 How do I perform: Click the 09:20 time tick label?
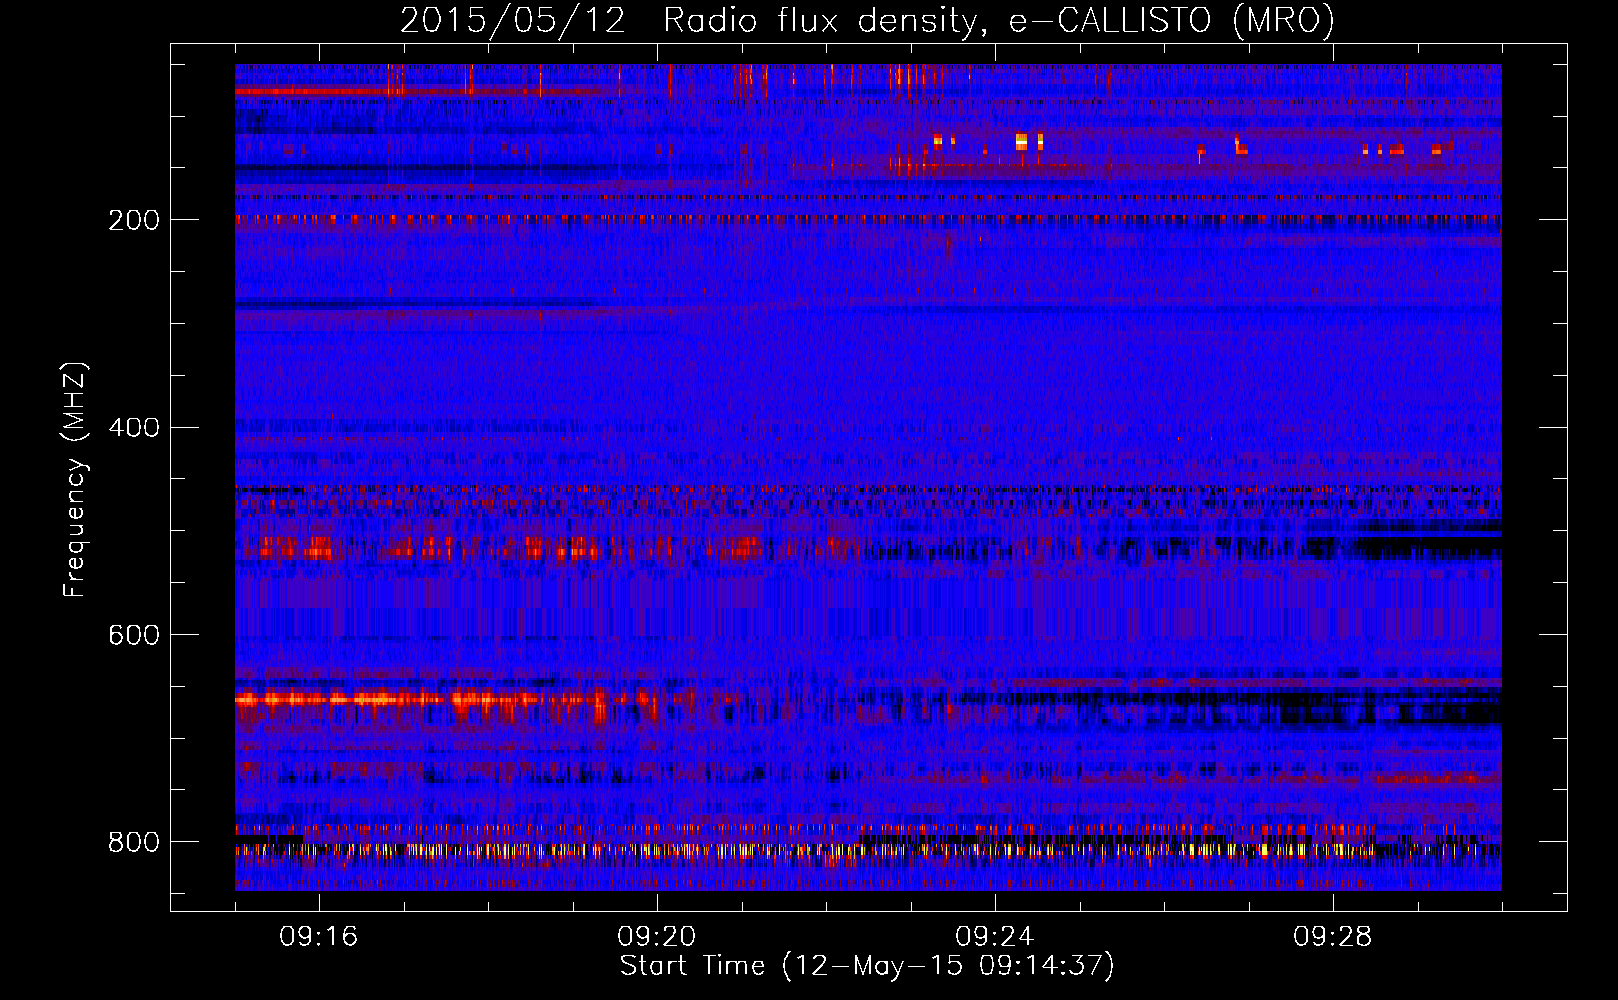pos(657,937)
